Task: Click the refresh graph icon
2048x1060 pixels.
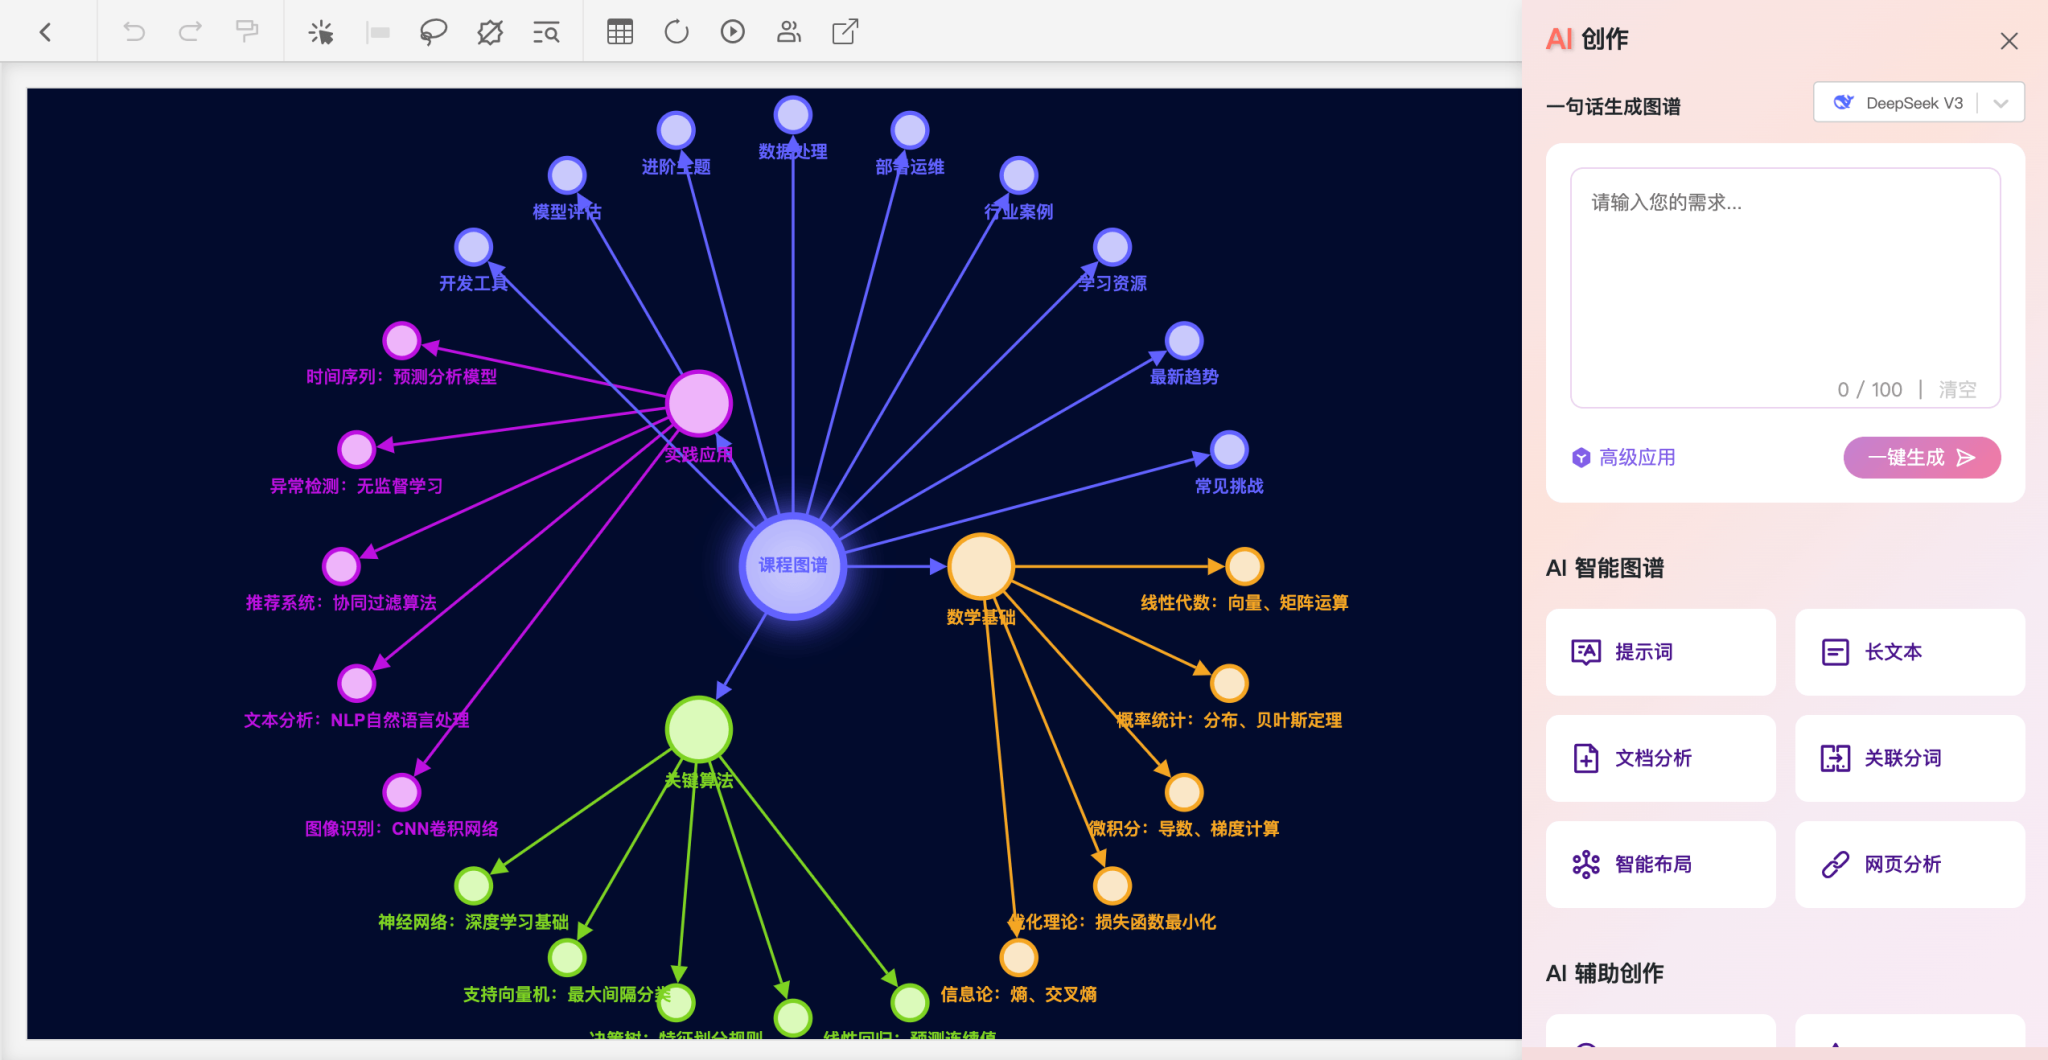Action: coord(677,32)
